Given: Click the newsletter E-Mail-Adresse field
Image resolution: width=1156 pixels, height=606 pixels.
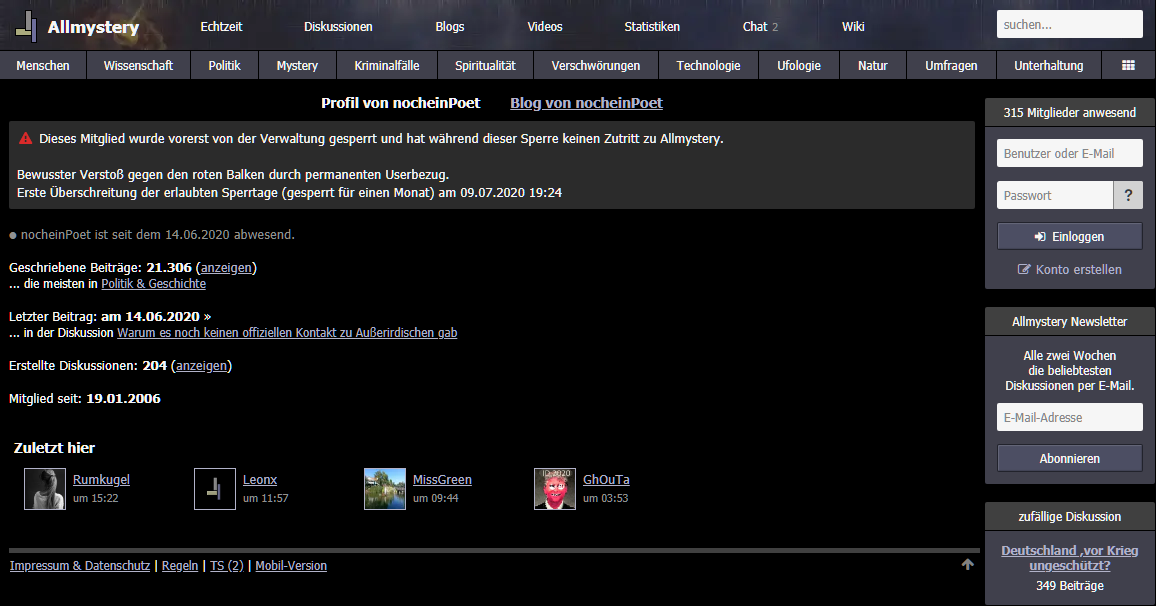Looking at the screenshot, I should point(1069,418).
